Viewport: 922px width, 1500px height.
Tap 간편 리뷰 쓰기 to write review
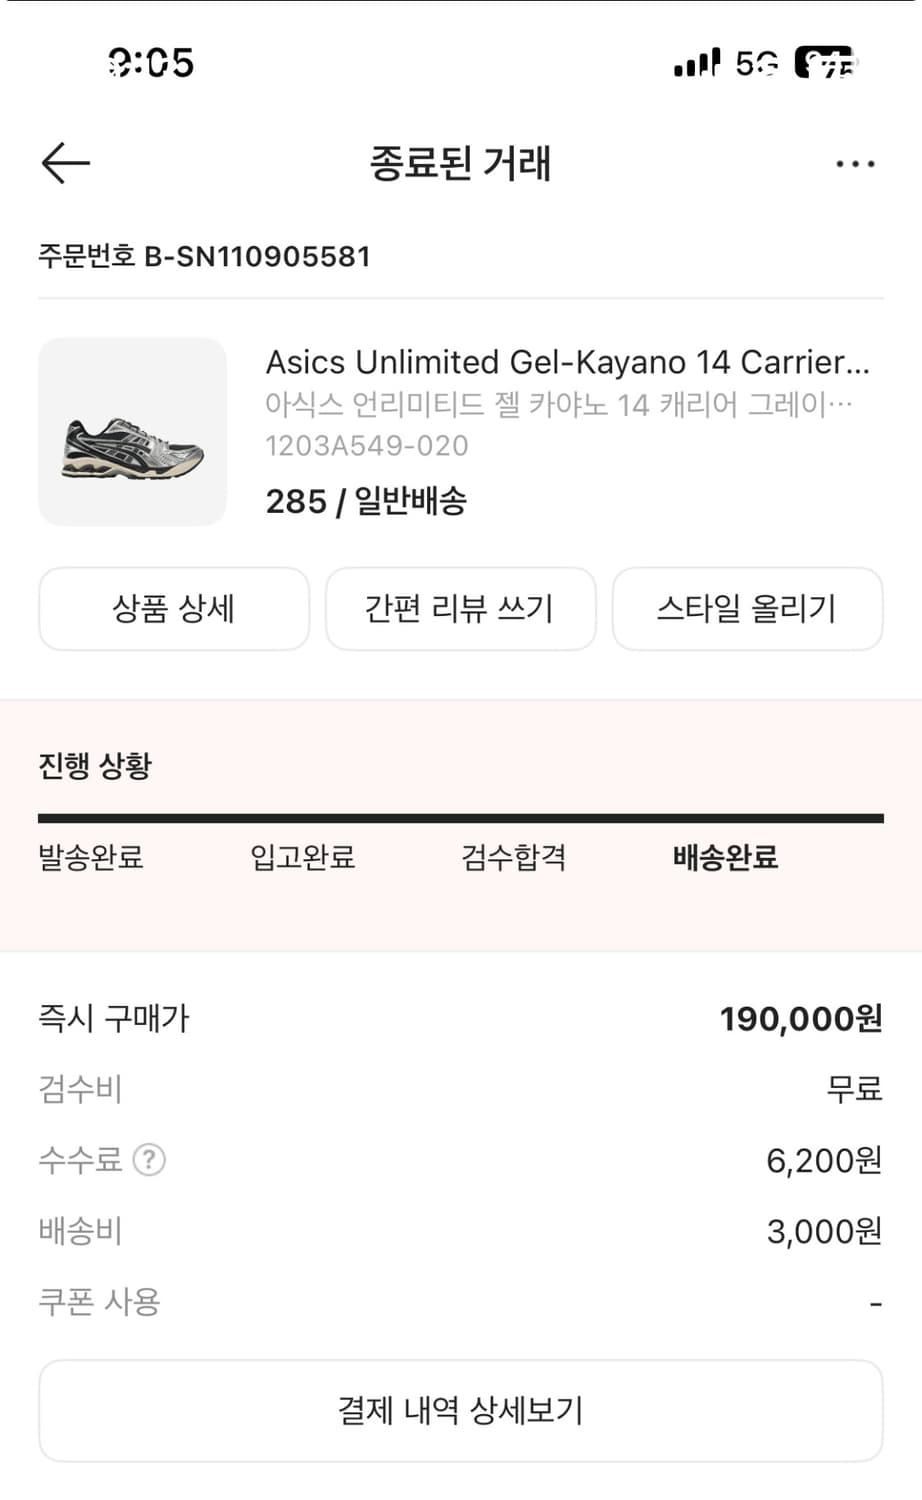pos(460,609)
